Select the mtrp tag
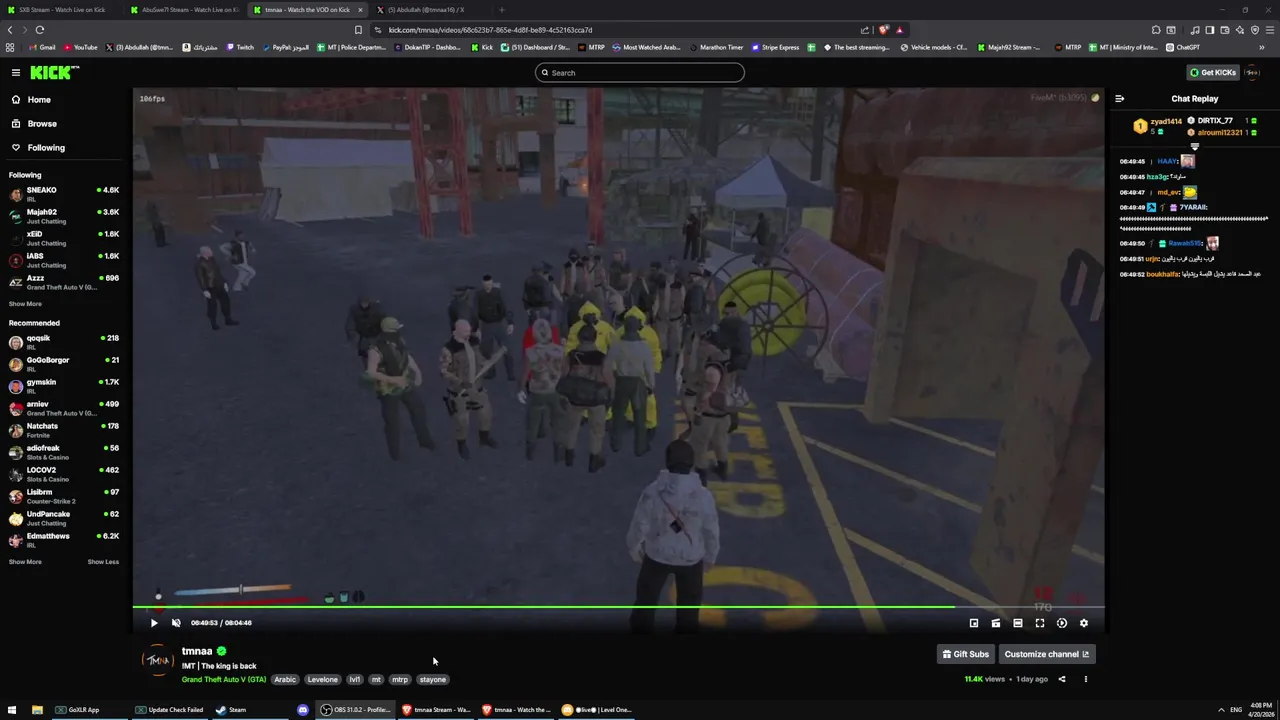Screen dimensions: 1280x720 click(400, 680)
